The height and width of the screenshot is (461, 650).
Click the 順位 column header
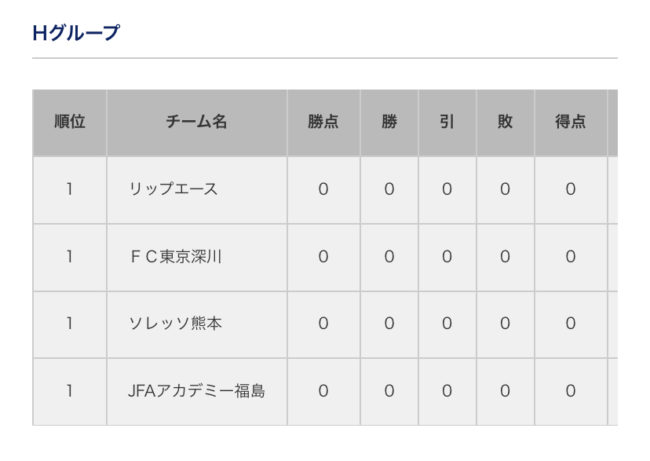click(69, 122)
